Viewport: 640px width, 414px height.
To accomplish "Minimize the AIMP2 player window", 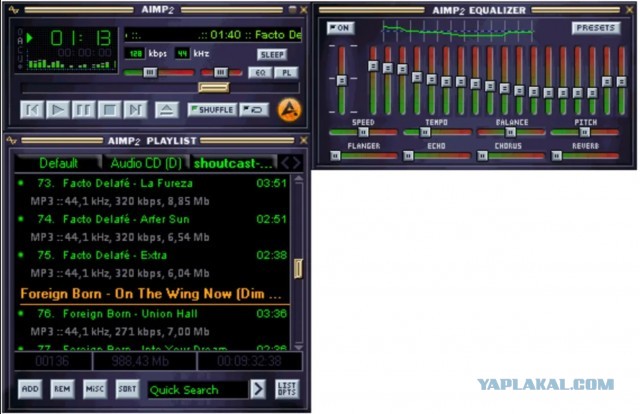I will [292, 9].
